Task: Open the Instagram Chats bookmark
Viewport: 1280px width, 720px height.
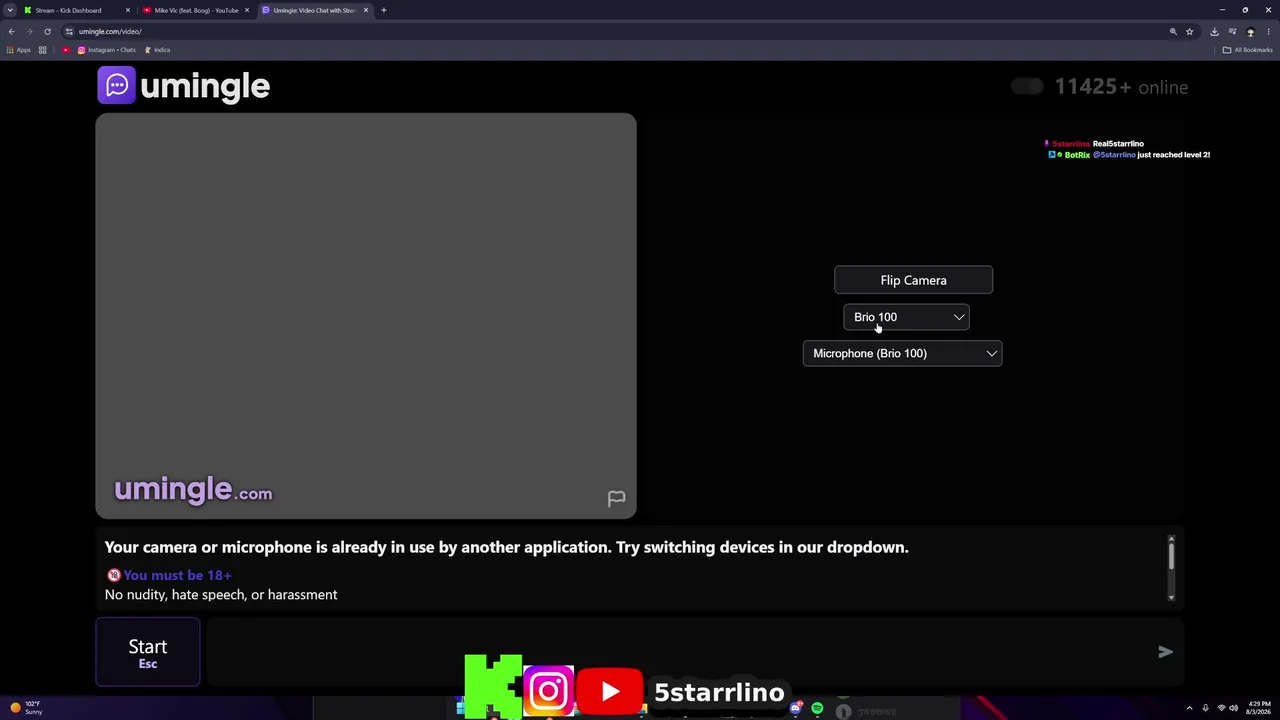Action: tap(106, 50)
